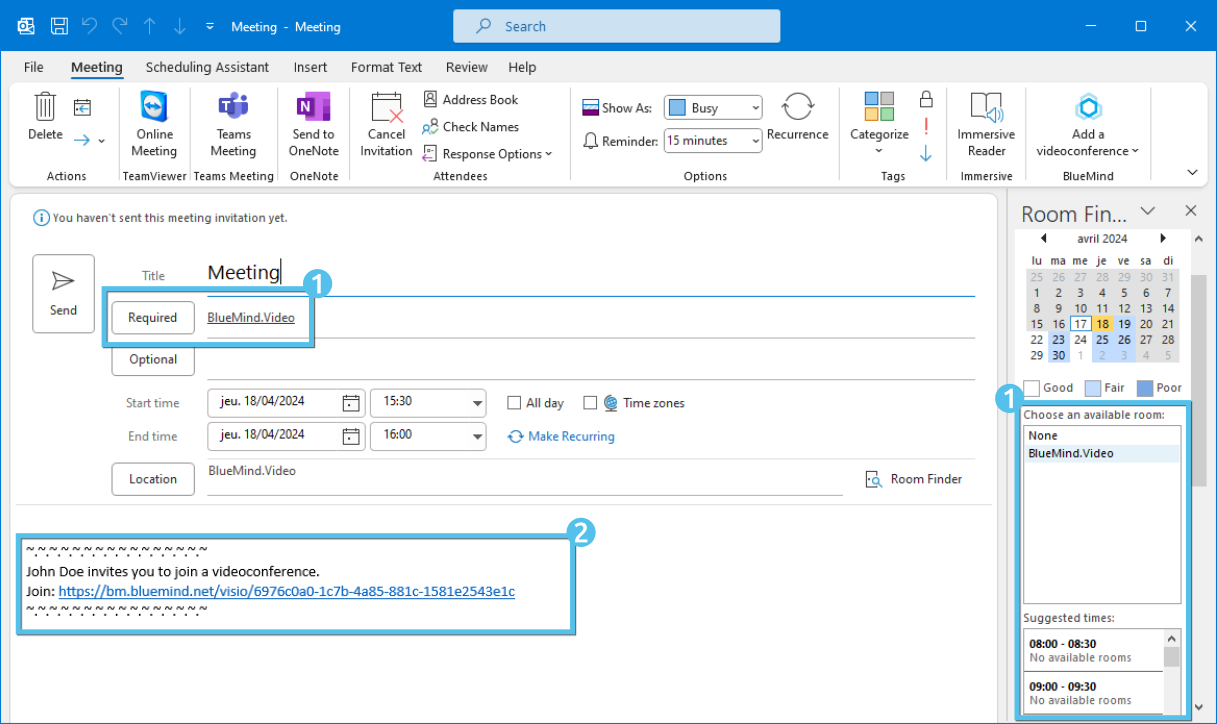Screen dimensions: 1217x724
Task: Switch to the Scheduling Assistant tab
Action: 207,67
